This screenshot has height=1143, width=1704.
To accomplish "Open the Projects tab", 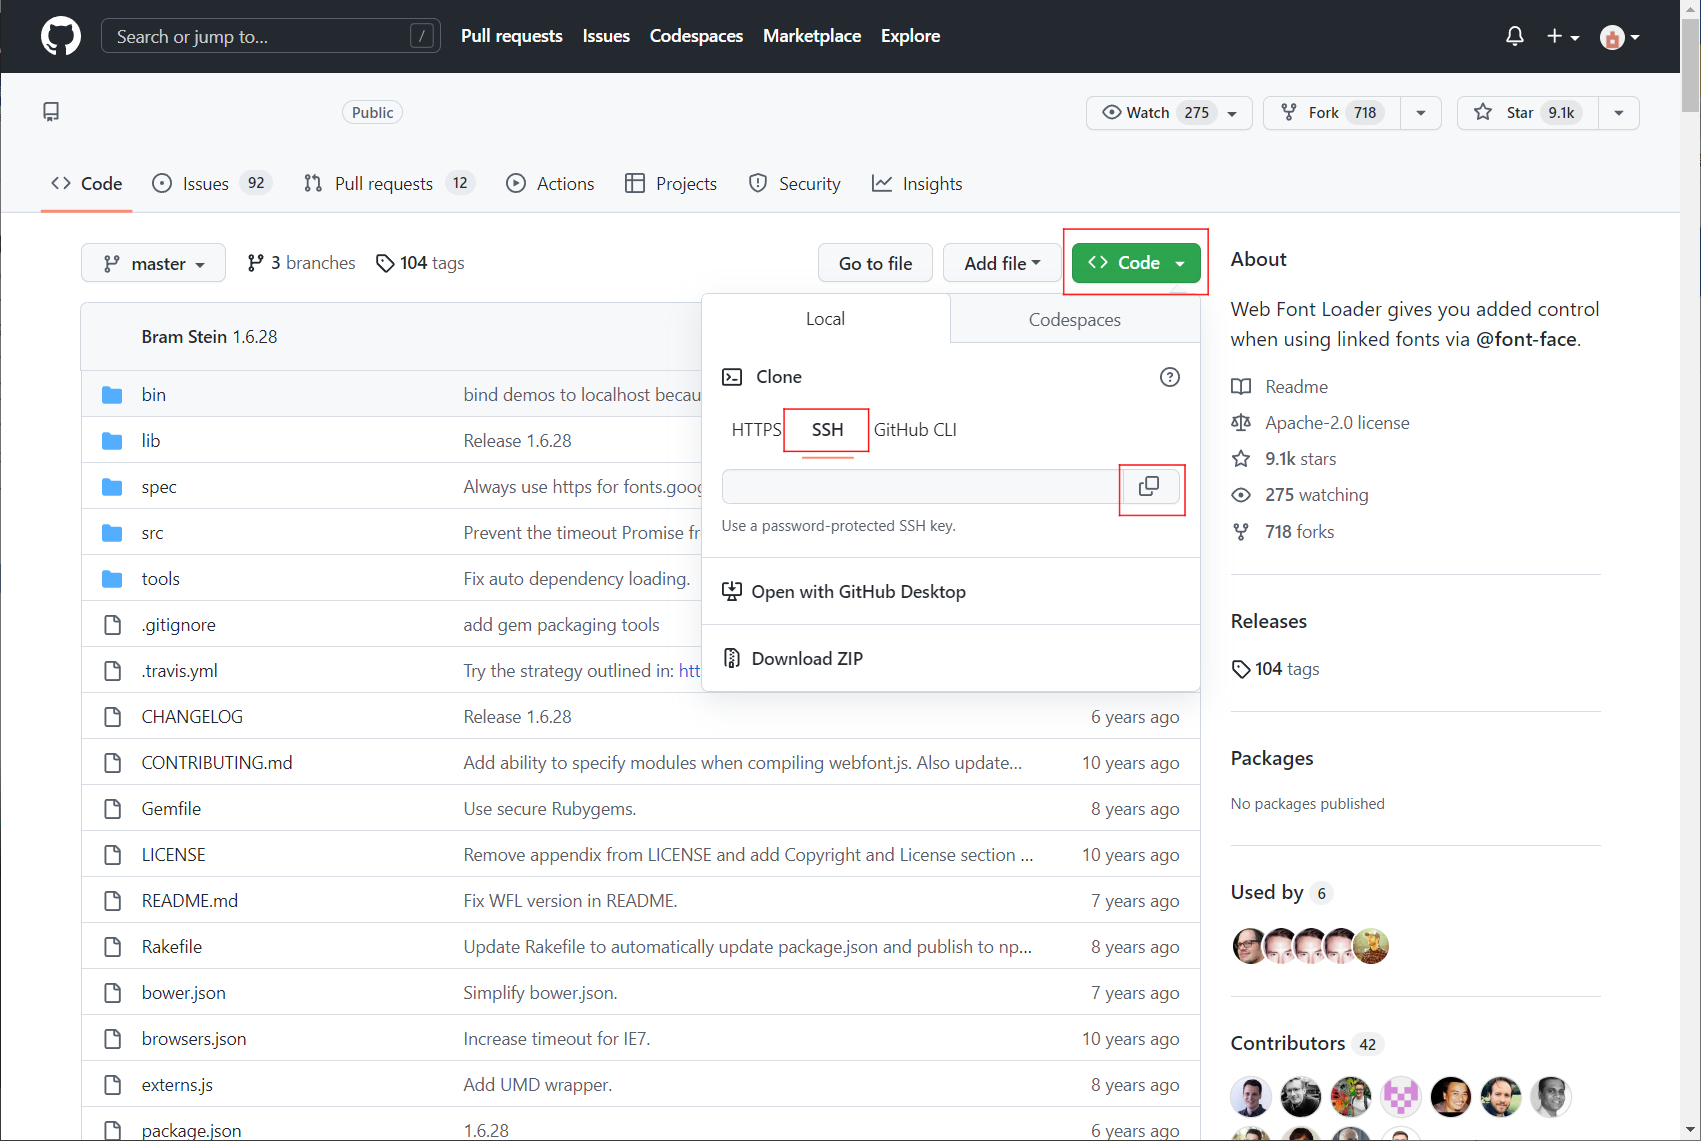I will click(x=671, y=184).
